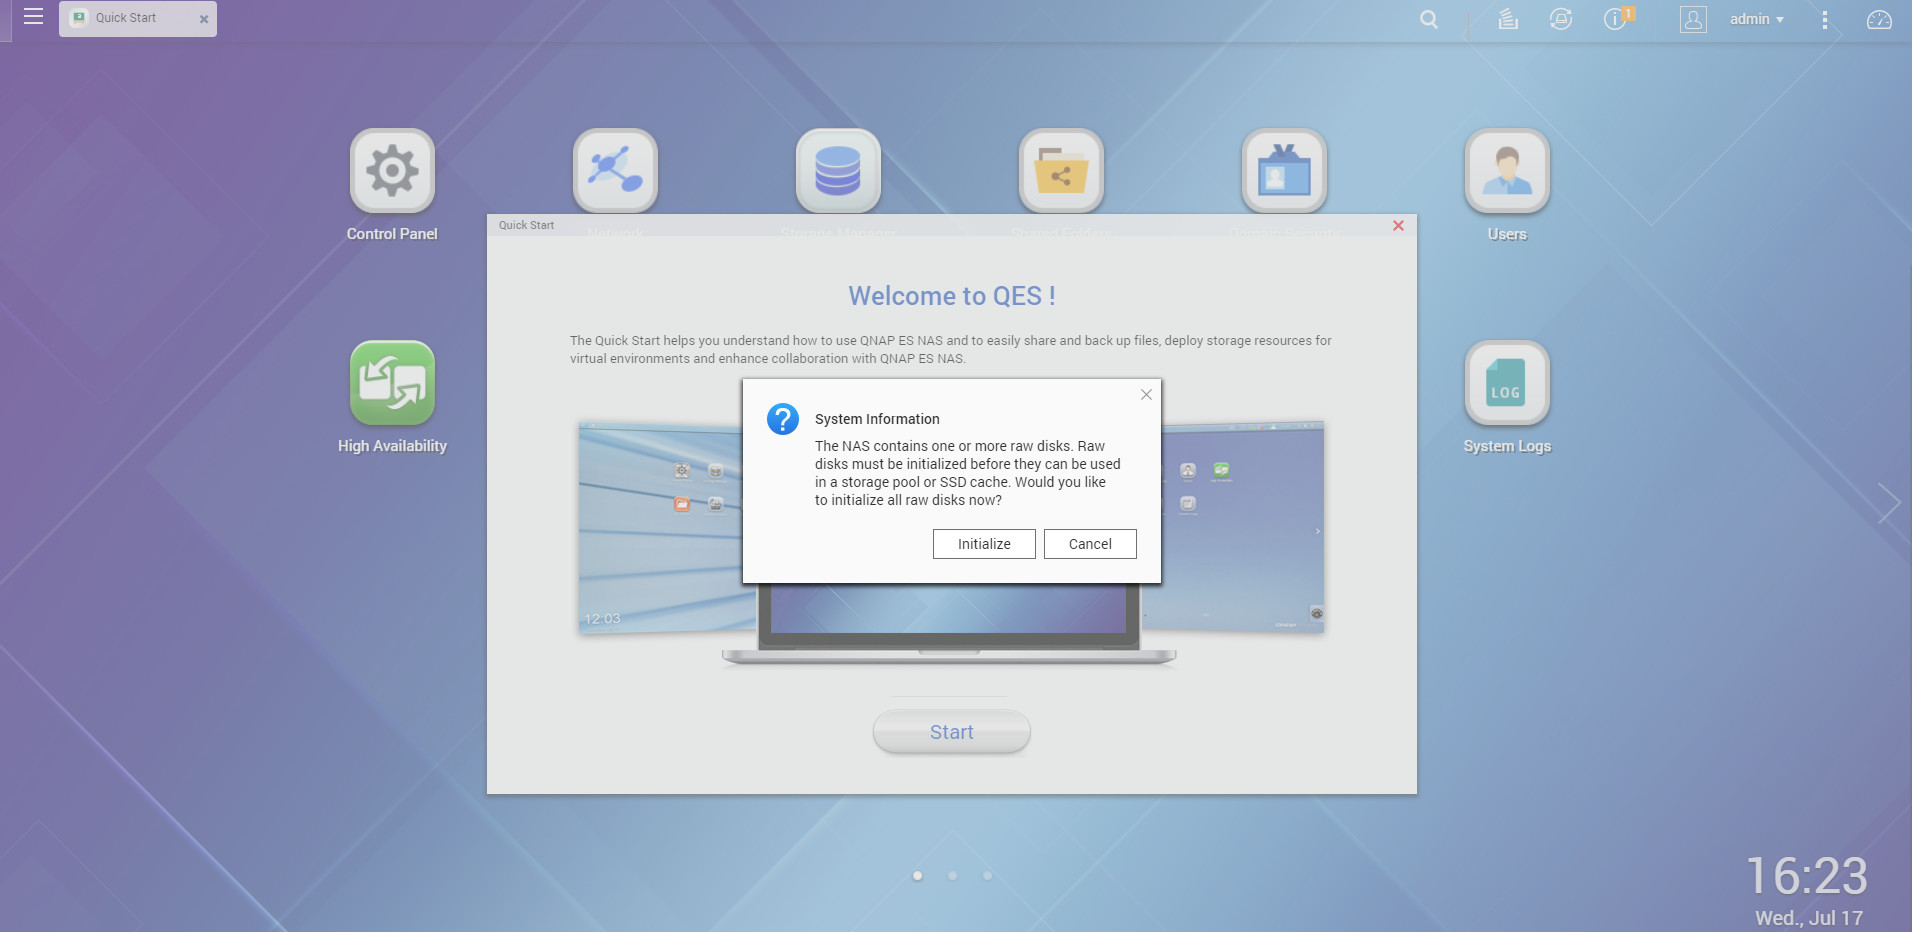Open the High Availability app icon
The height and width of the screenshot is (932, 1912).
(x=392, y=383)
